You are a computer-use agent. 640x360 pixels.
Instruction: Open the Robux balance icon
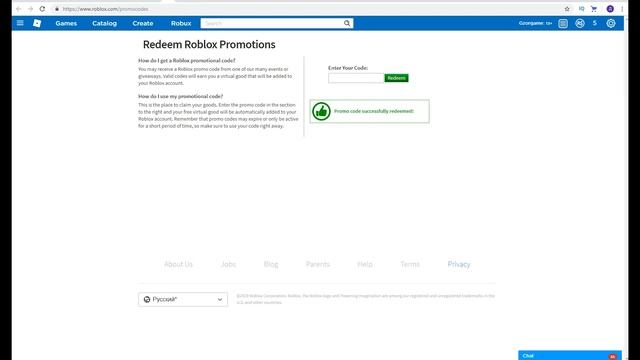580,23
